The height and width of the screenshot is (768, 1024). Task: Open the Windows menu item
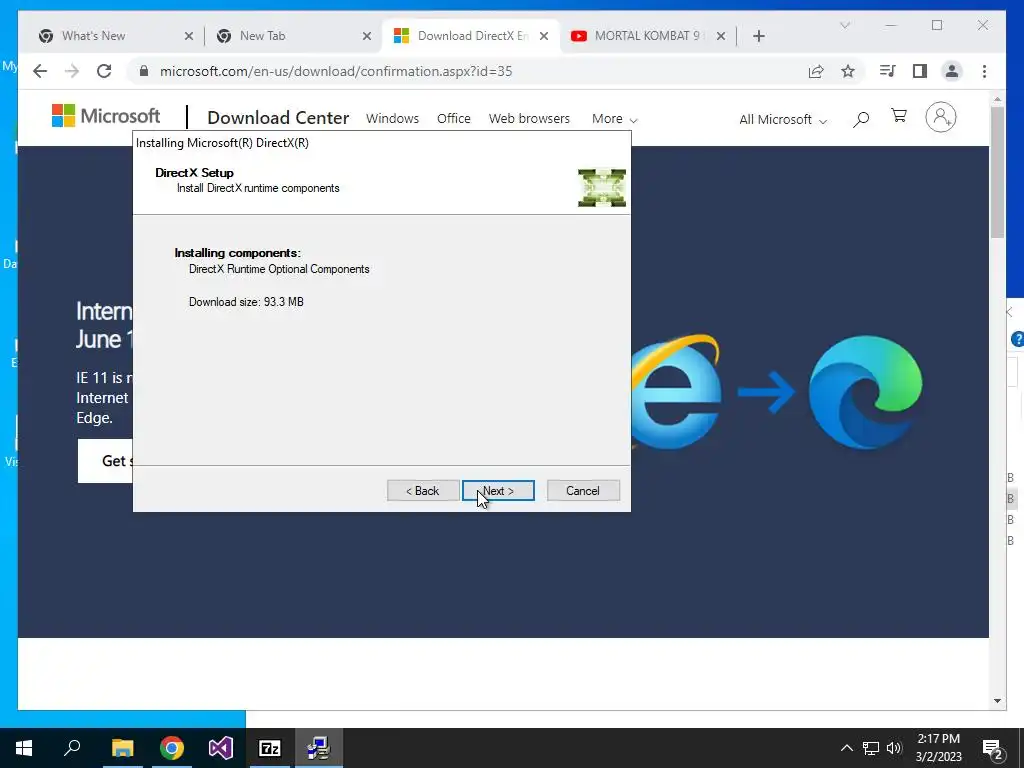(392, 118)
